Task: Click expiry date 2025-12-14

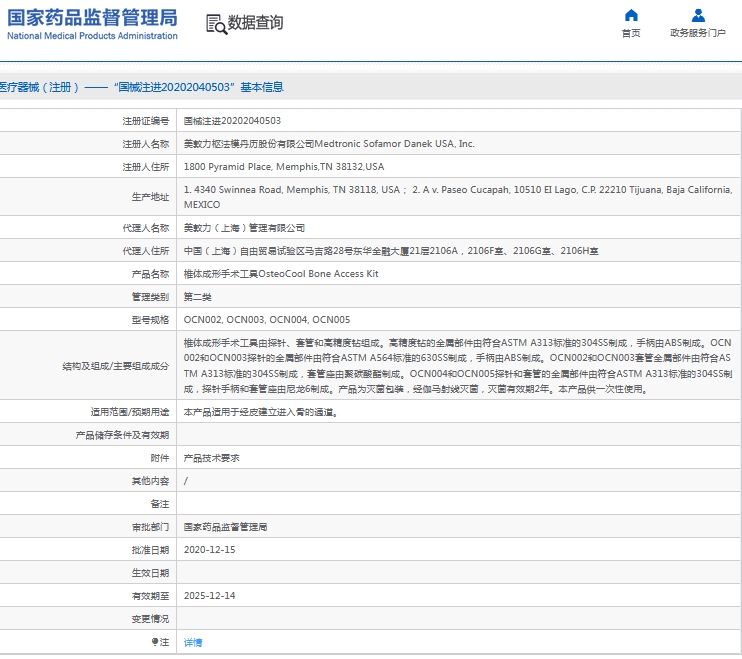Action: pos(210,596)
